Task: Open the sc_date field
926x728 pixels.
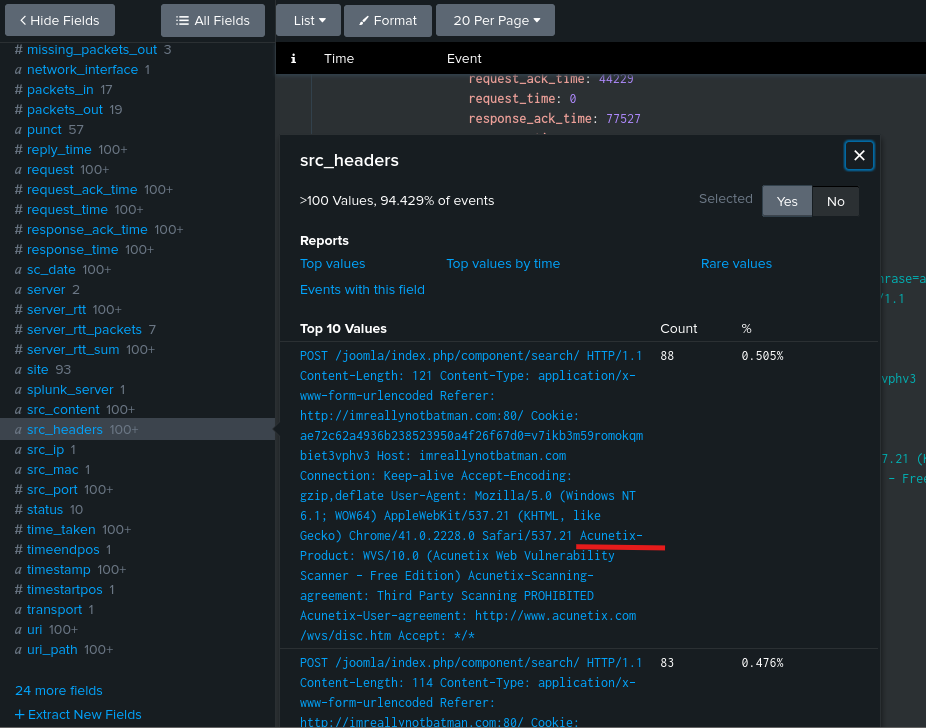Action: (x=51, y=270)
